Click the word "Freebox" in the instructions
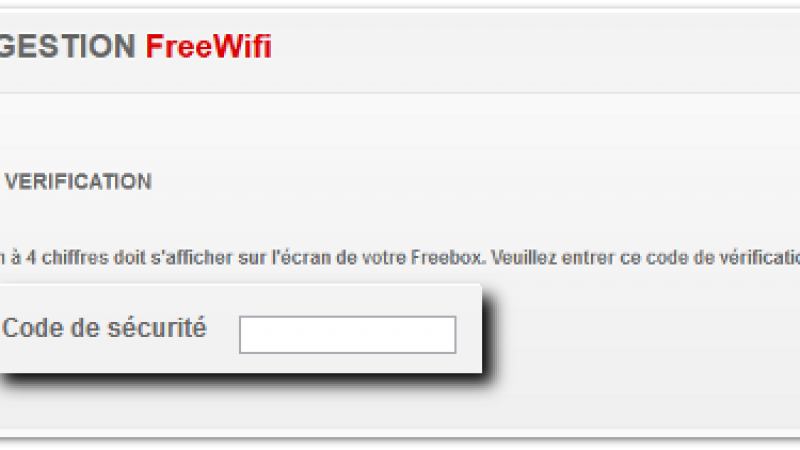 (446, 257)
